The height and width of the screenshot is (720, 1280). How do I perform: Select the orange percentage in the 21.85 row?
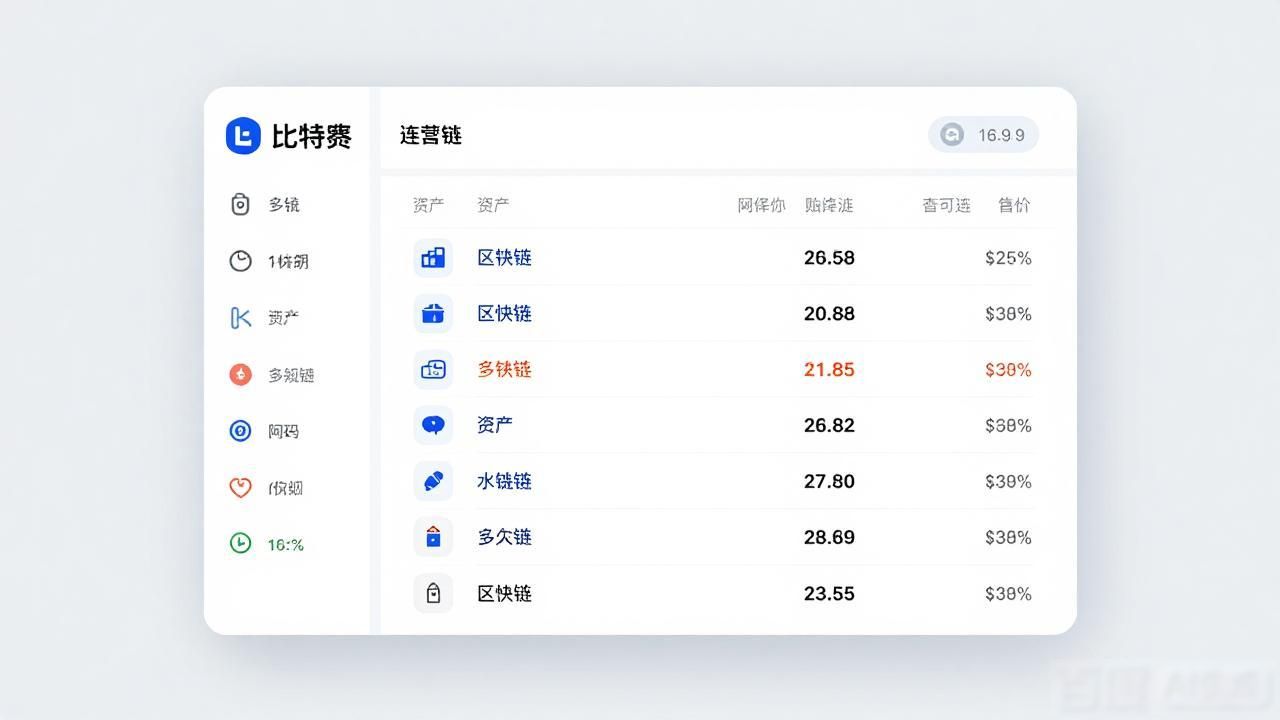(1008, 370)
